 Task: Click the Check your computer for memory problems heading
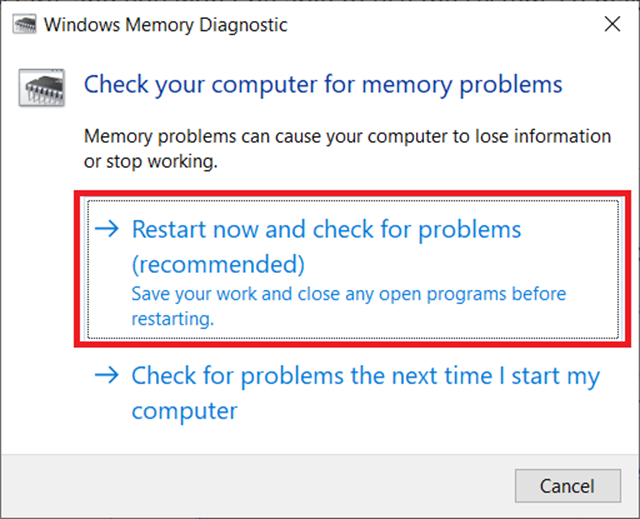(323, 83)
